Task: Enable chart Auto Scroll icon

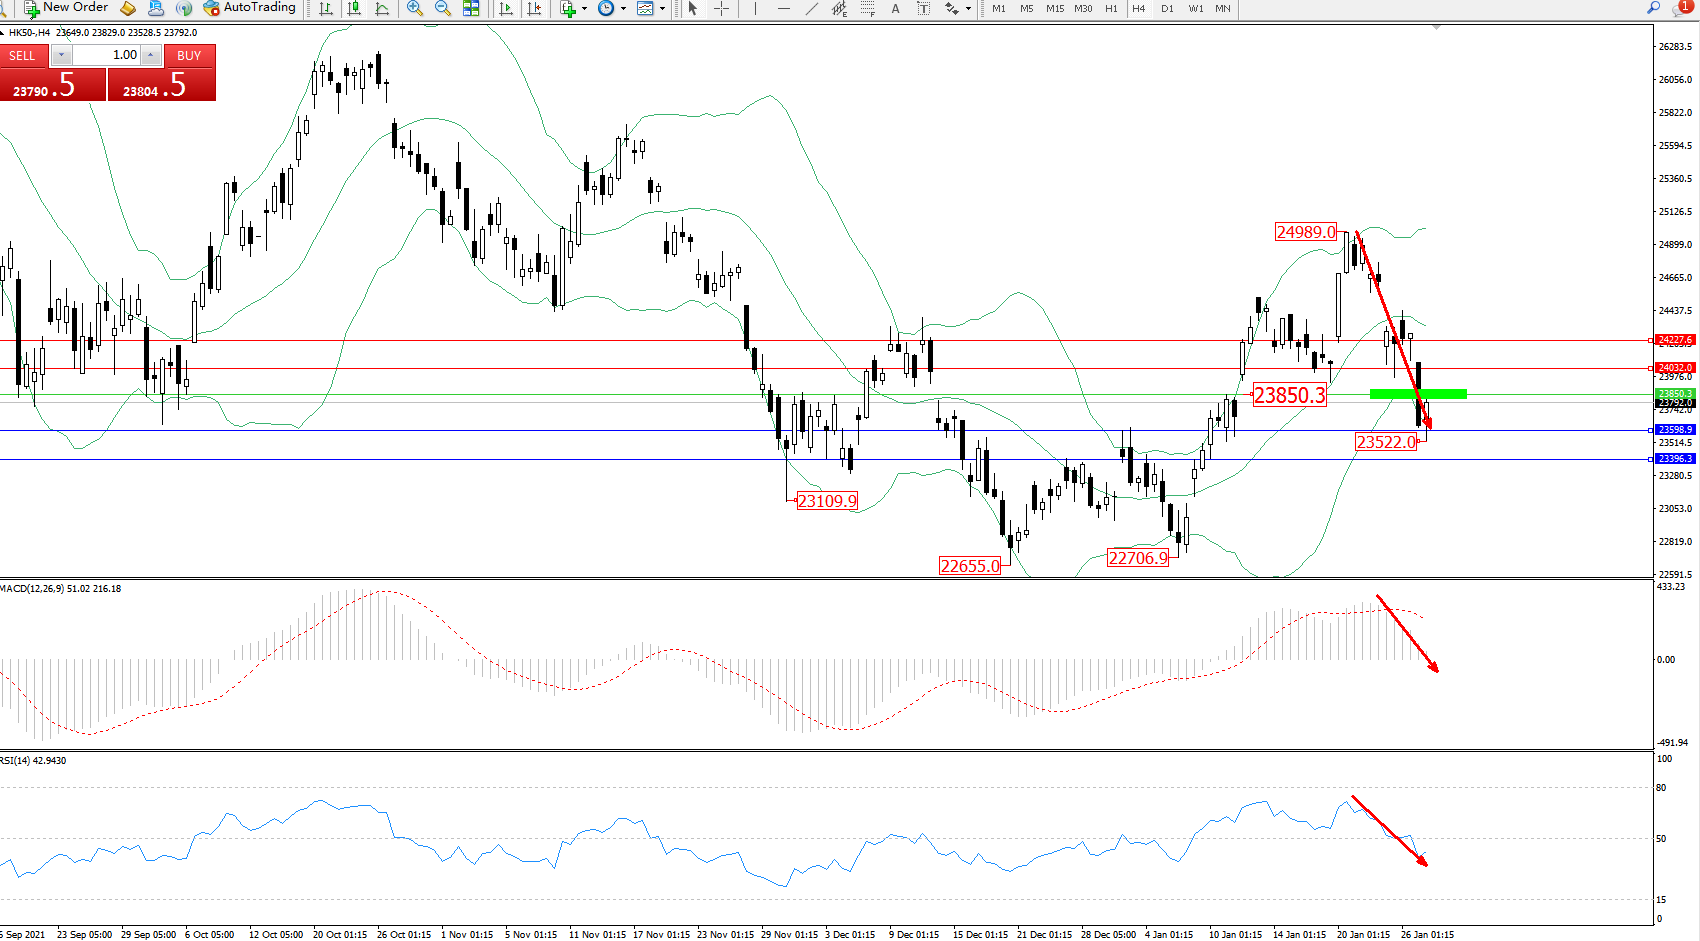Action: tap(506, 8)
